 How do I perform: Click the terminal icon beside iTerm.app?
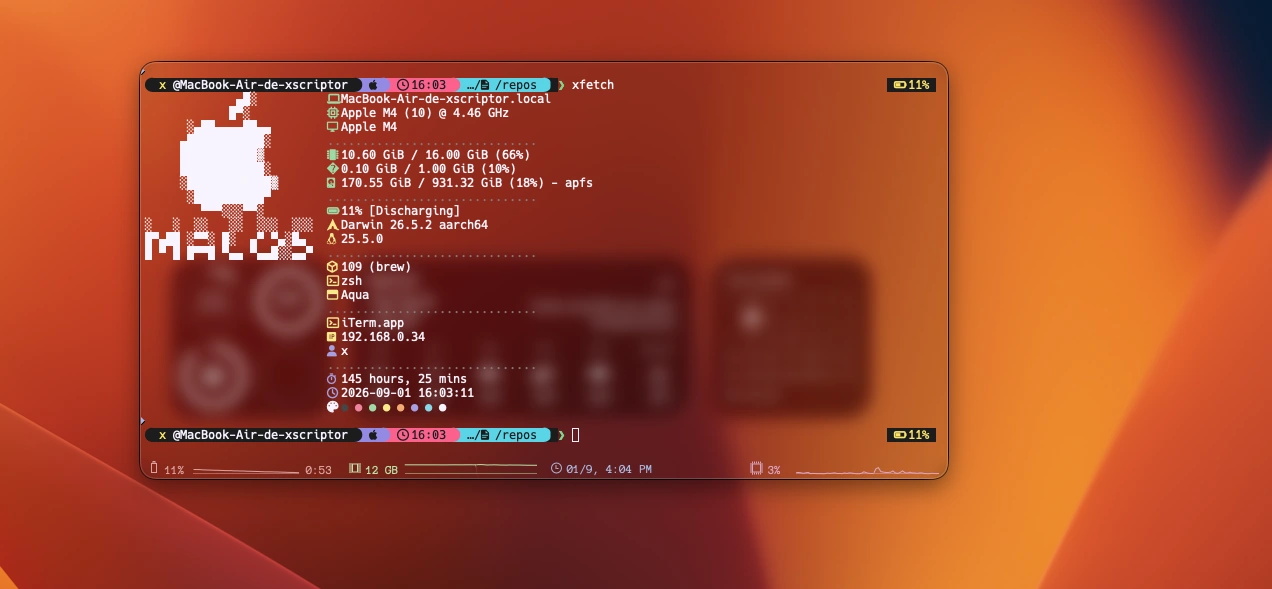333,323
